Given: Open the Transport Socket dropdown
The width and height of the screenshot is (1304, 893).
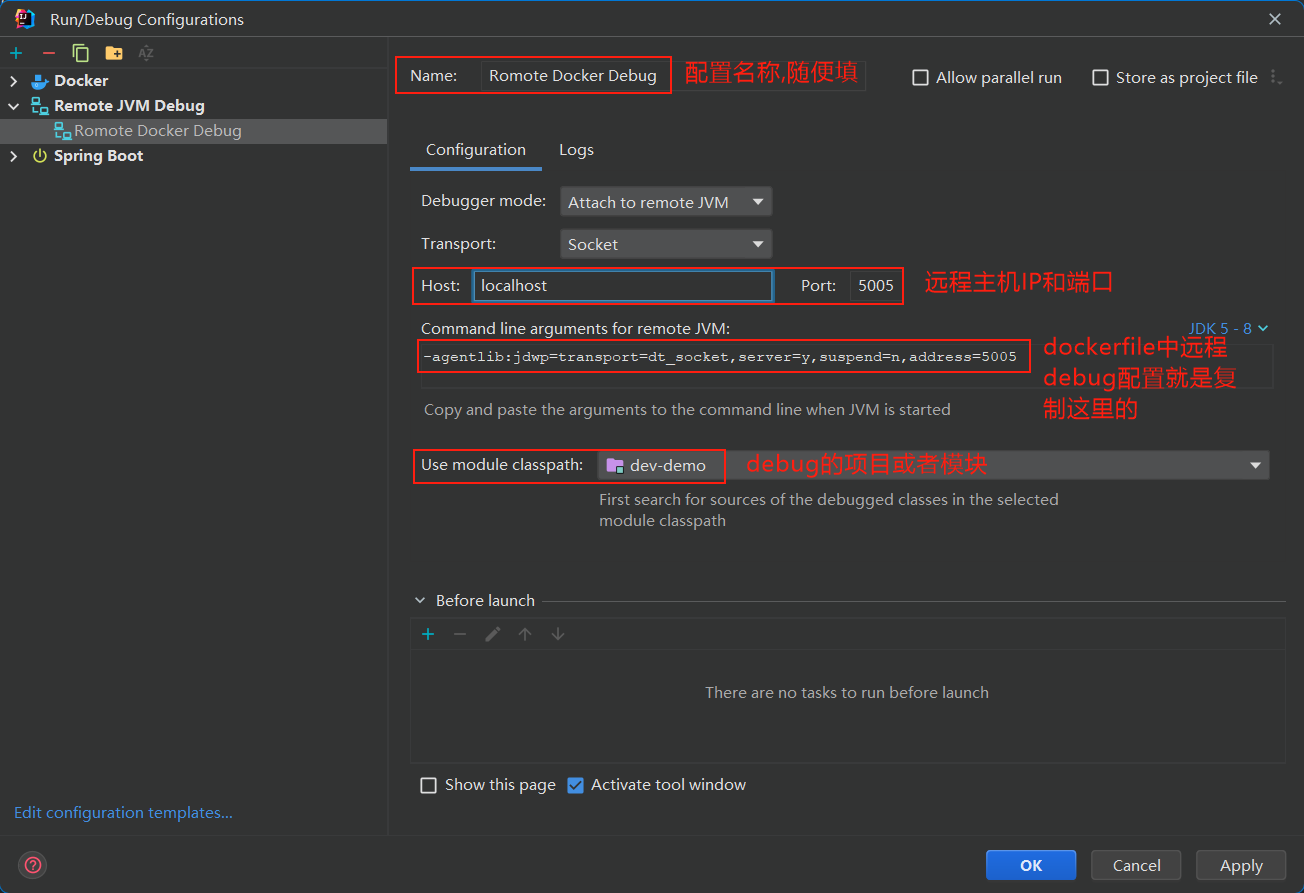Looking at the screenshot, I should (666, 244).
